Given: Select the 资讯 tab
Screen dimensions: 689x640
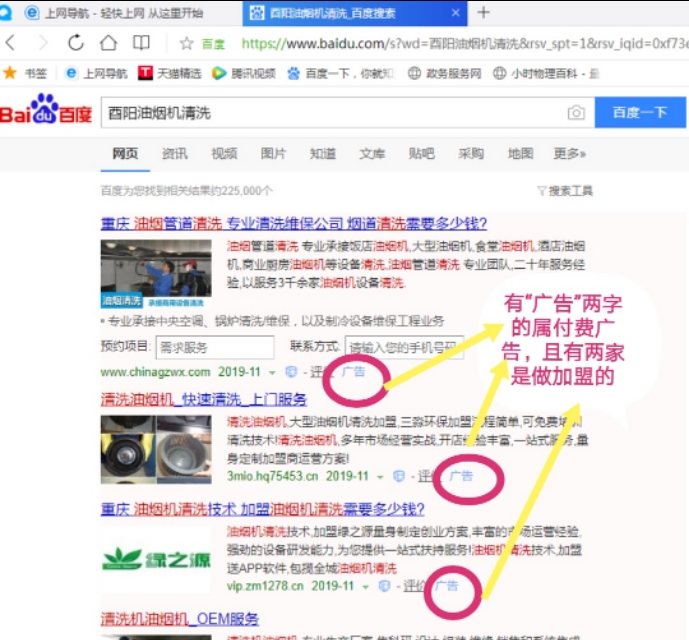Looking at the screenshot, I should (174, 153).
